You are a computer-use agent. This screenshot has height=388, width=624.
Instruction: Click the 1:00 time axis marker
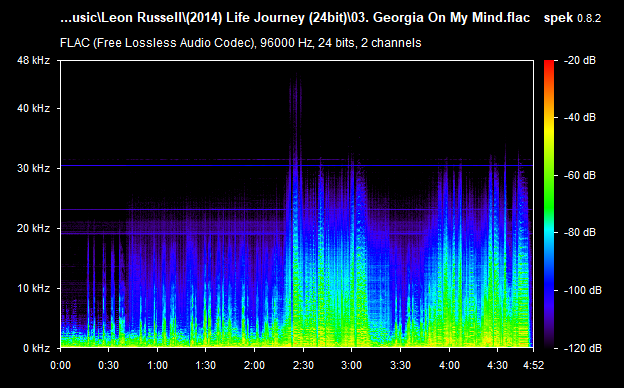coord(157,365)
